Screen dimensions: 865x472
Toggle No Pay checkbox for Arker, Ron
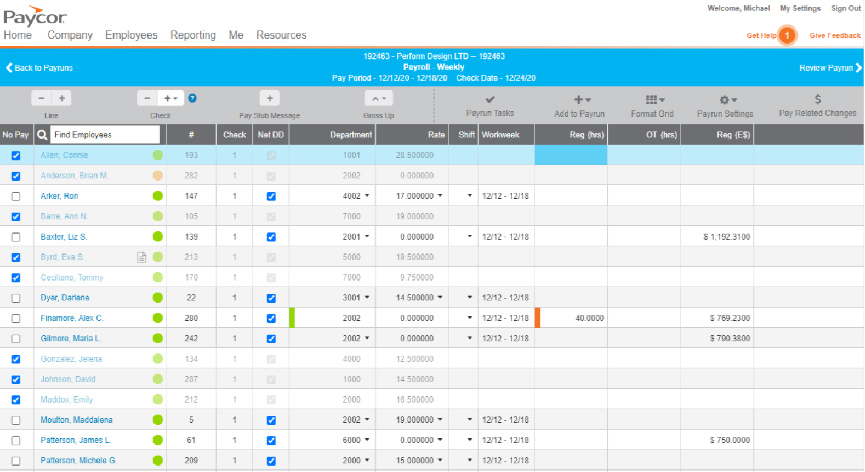click(15, 196)
